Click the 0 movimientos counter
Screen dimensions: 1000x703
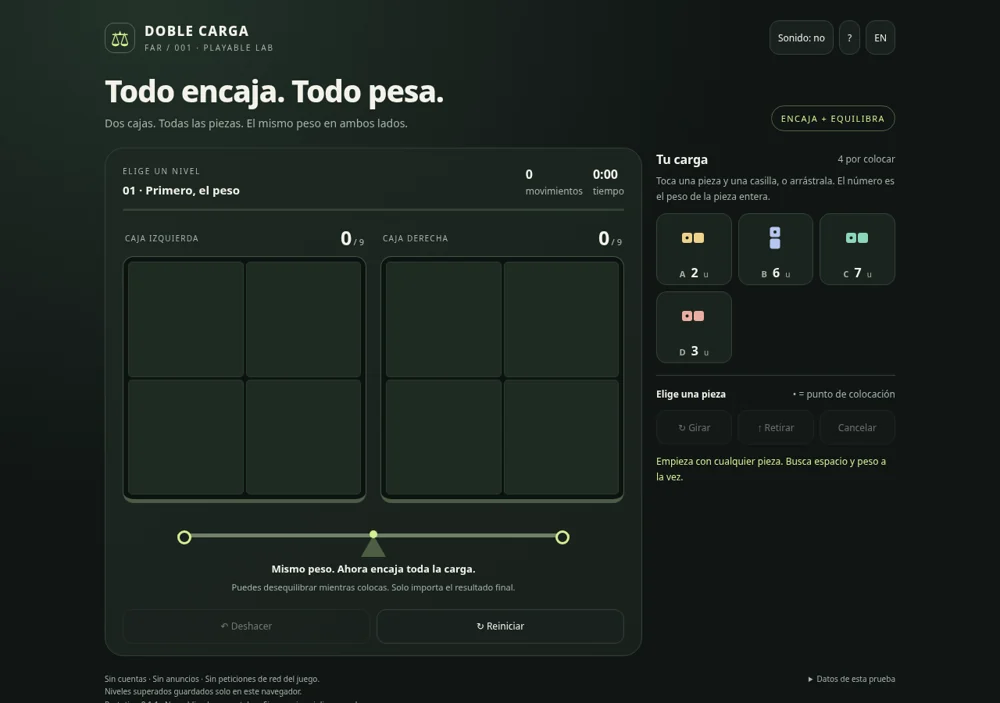(554, 182)
